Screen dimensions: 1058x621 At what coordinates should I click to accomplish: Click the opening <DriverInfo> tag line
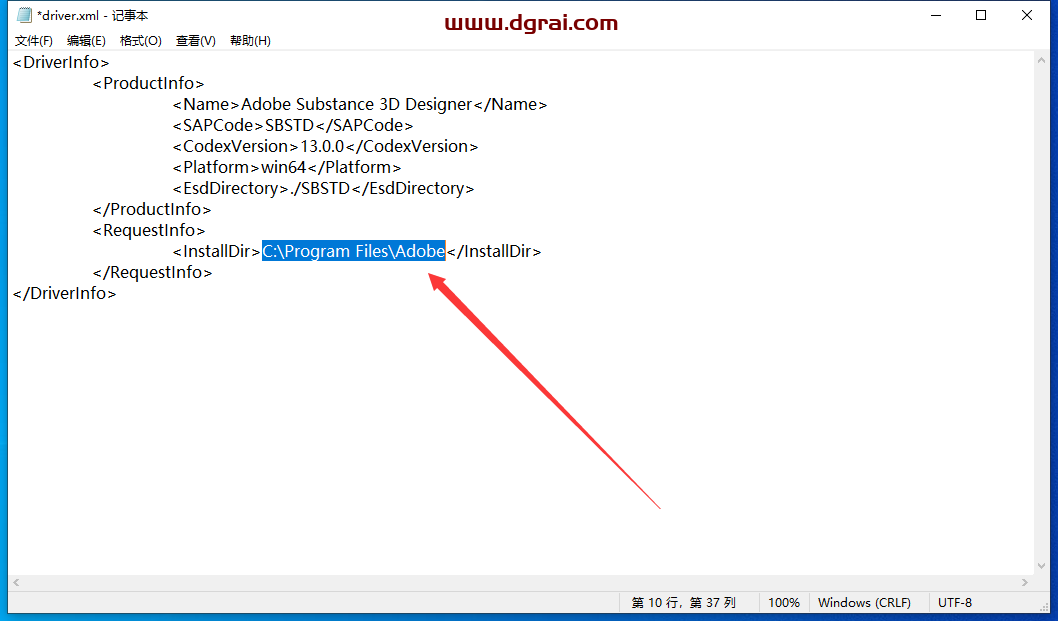(61, 62)
